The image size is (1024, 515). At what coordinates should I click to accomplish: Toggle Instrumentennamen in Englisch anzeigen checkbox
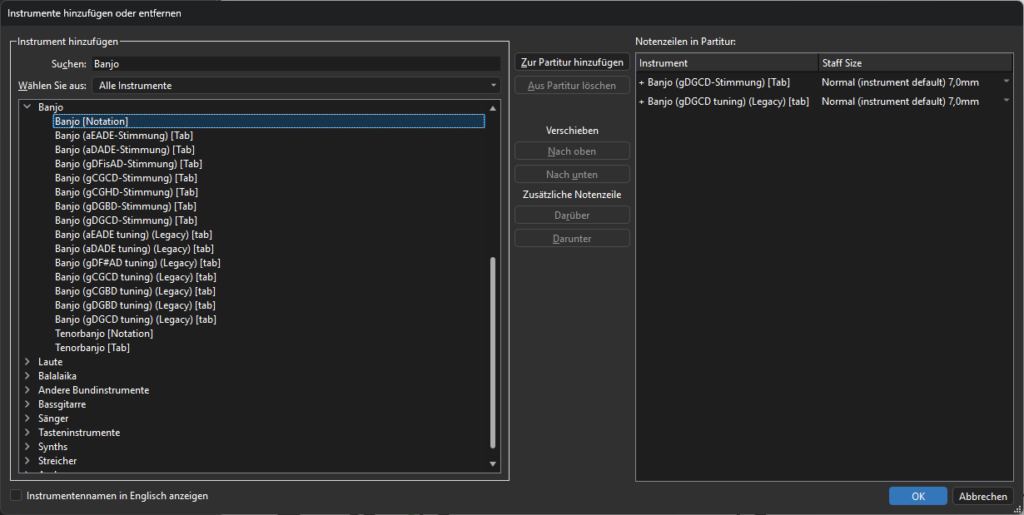tap(16, 495)
